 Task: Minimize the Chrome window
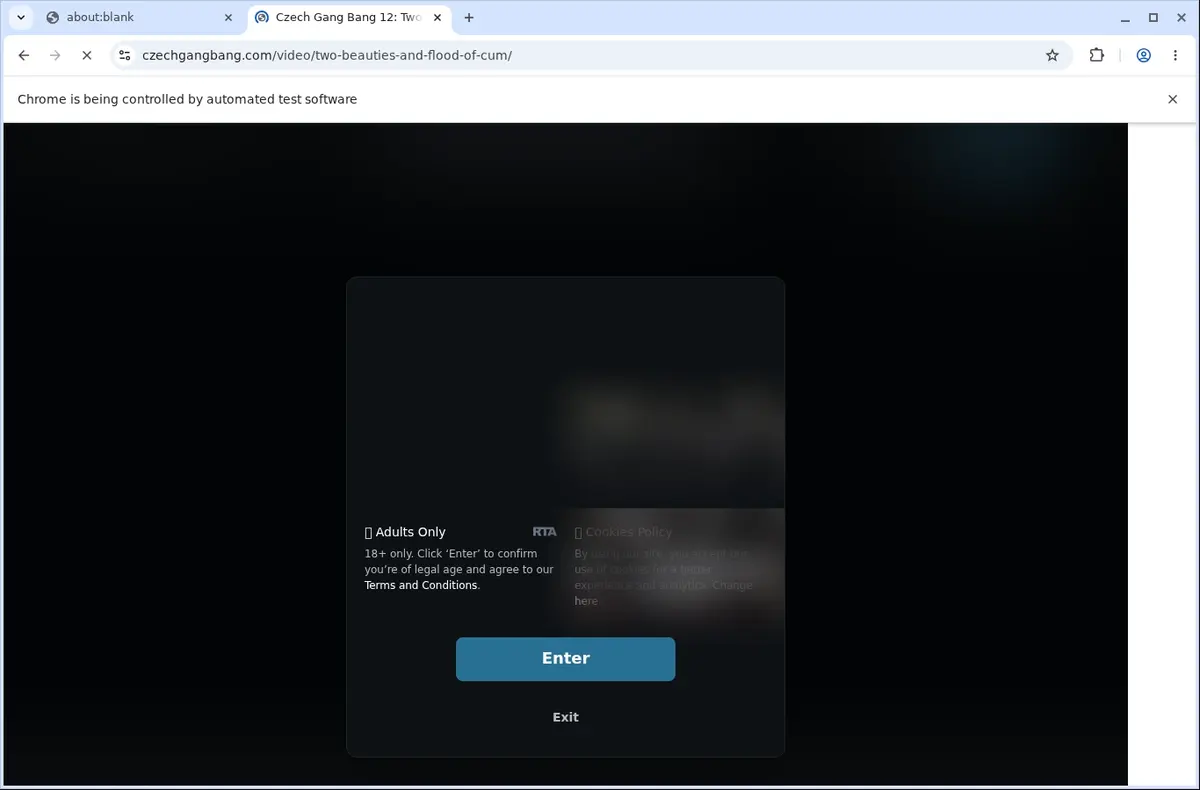tap(1126, 17)
